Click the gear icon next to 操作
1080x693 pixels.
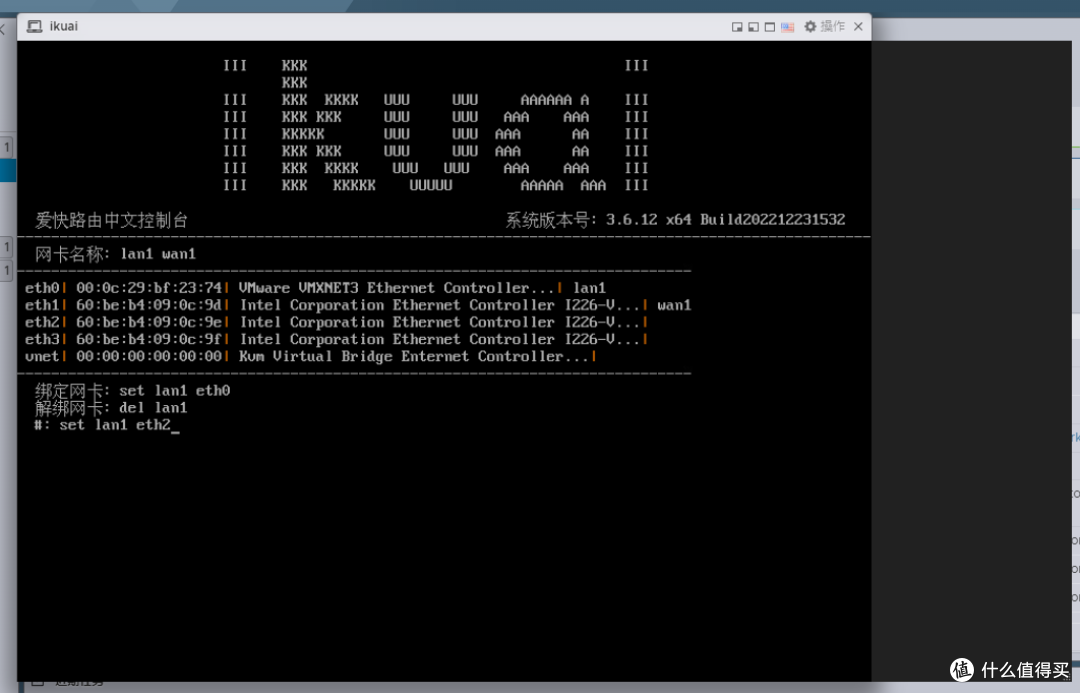pos(810,26)
